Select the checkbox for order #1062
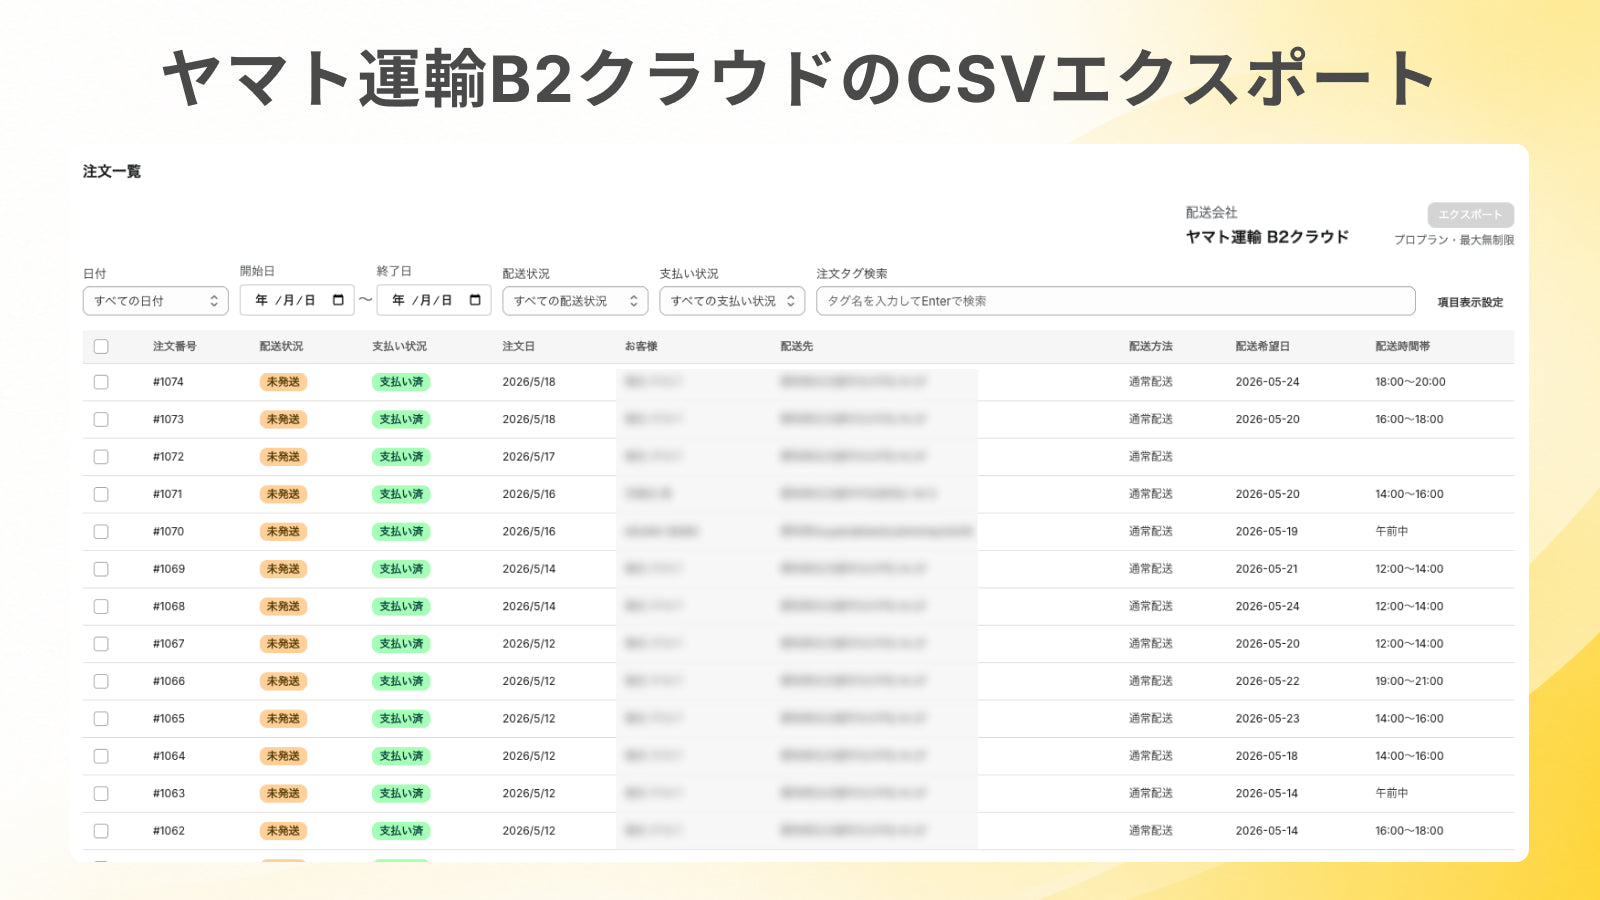The height and width of the screenshot is (900, 1600). [x=101, y=831]
